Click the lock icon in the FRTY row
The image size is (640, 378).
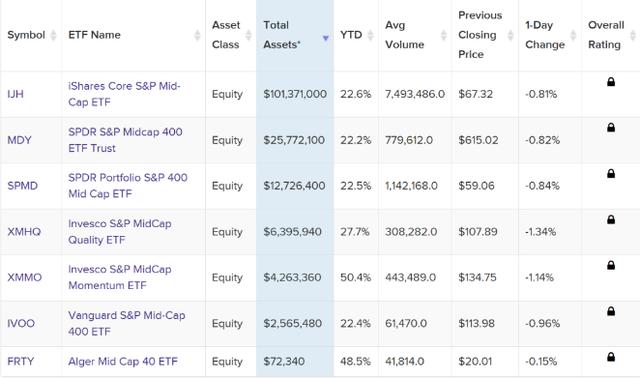611,357
